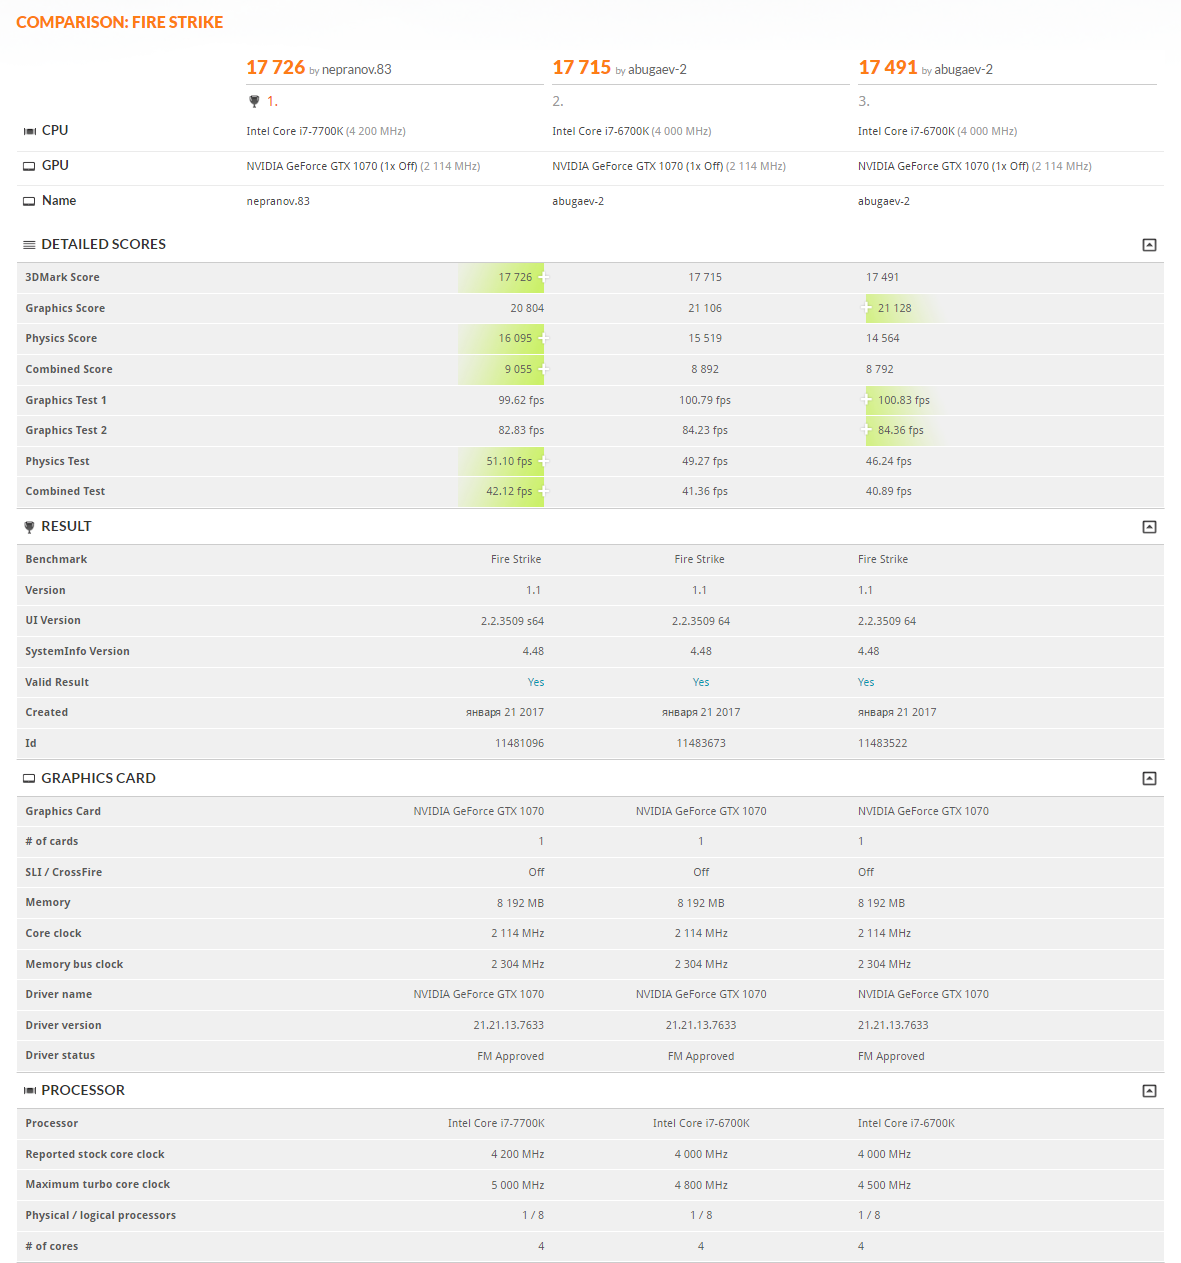Click the Processor section chip icon

pyautogui.click(x=29, y=1091)
